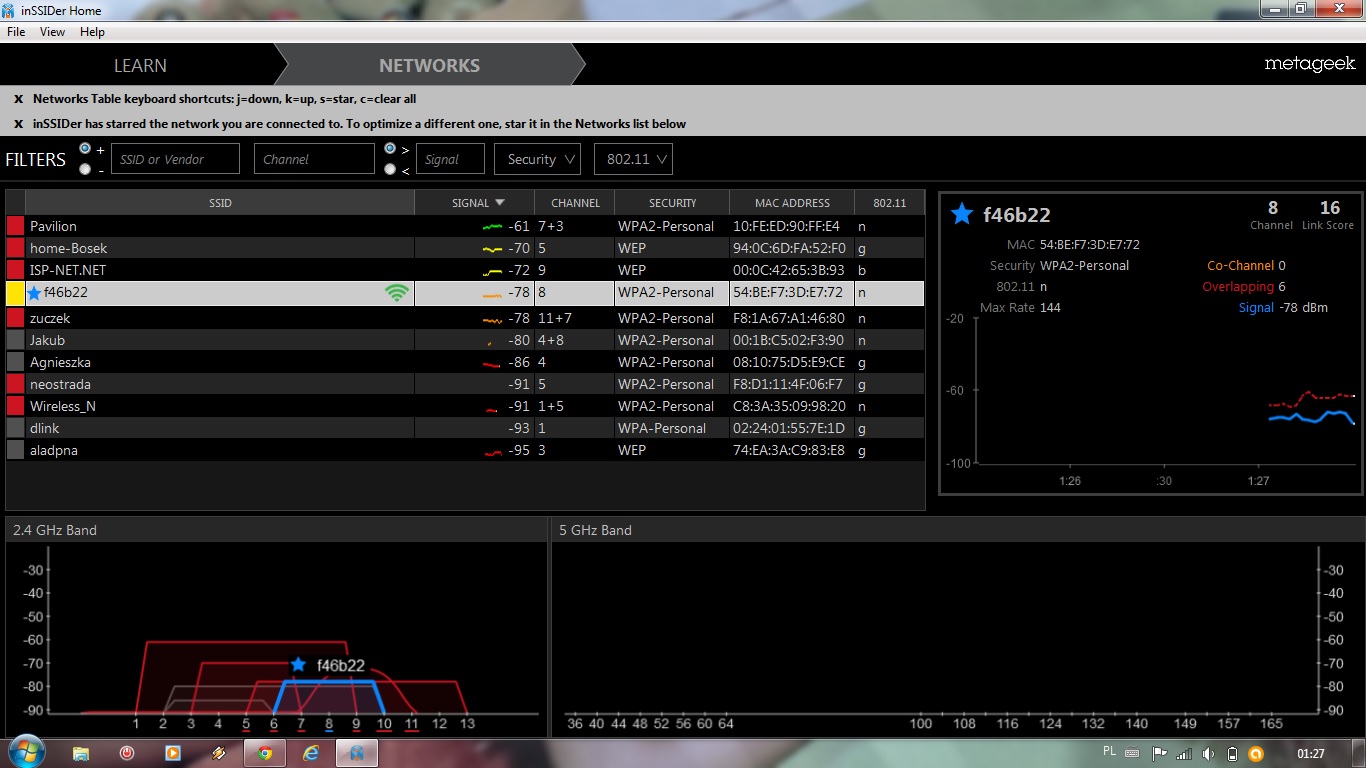Viewport: 1366px width, 768px height.
Task: Dismiss the keyboard shortcuts hint with its X
Action: click(18, 99)
